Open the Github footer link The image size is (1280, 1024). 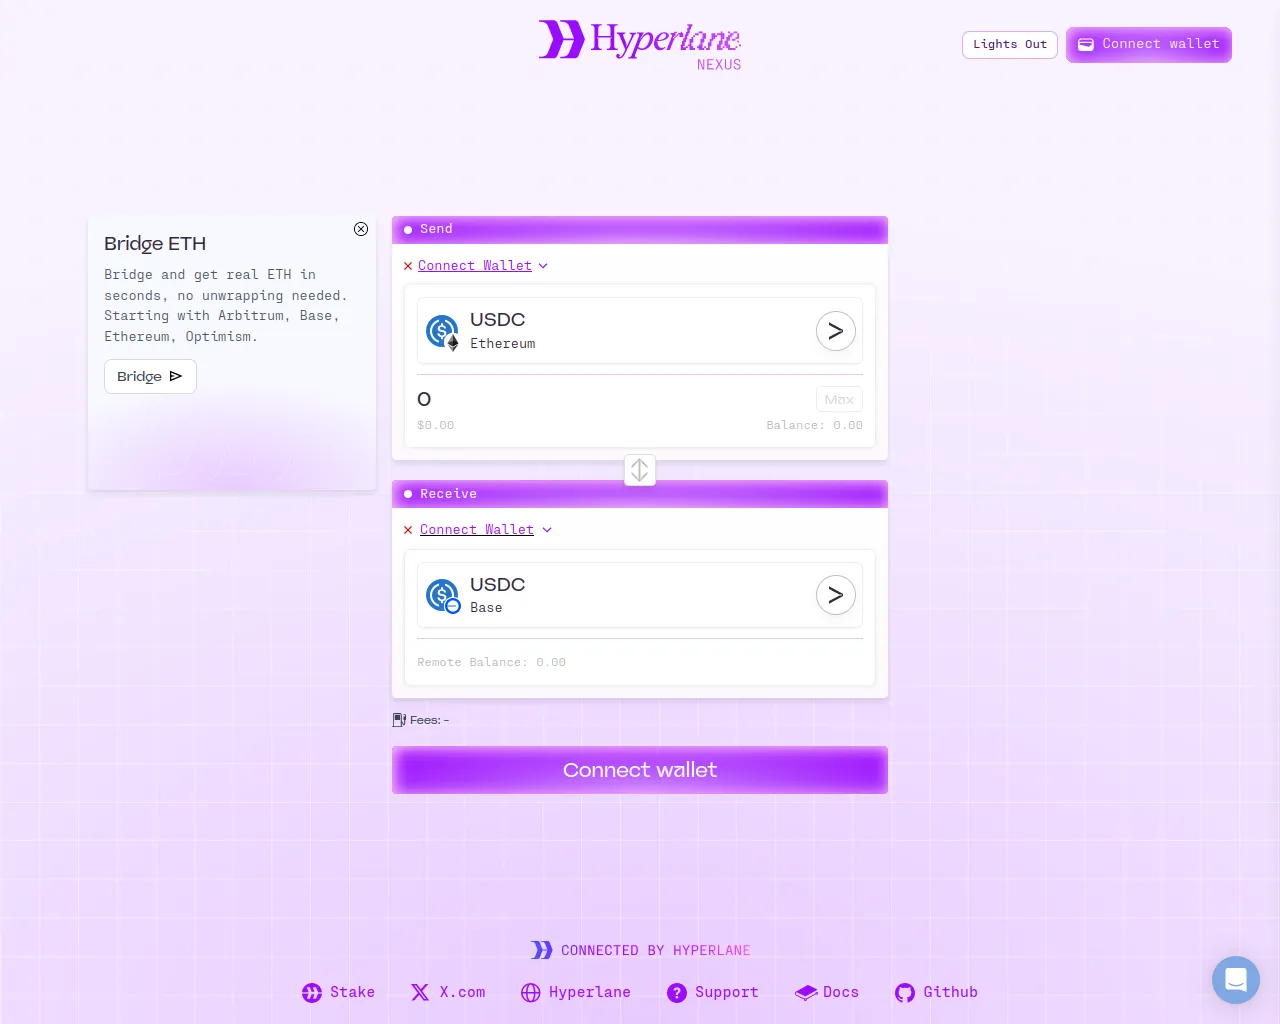936,992
